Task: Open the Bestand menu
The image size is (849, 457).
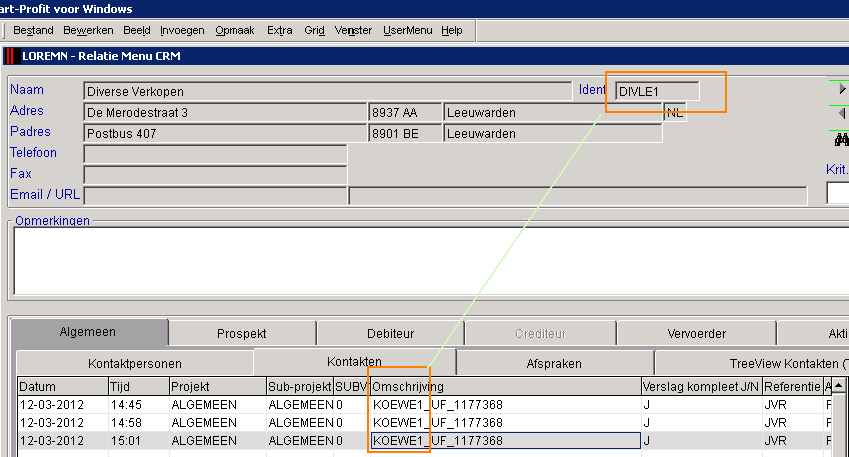Action: (33, 30)
